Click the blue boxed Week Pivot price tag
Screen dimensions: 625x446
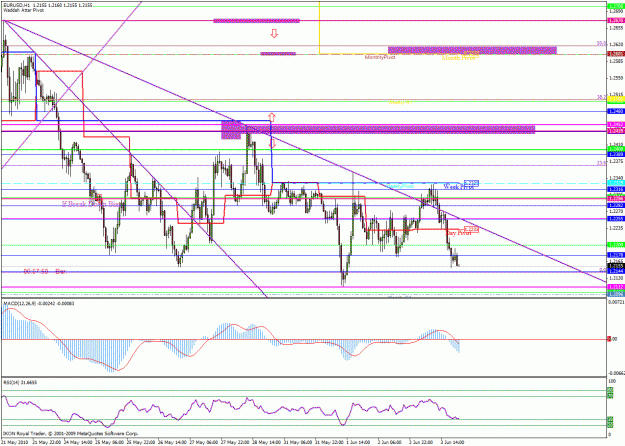(471, 183)
